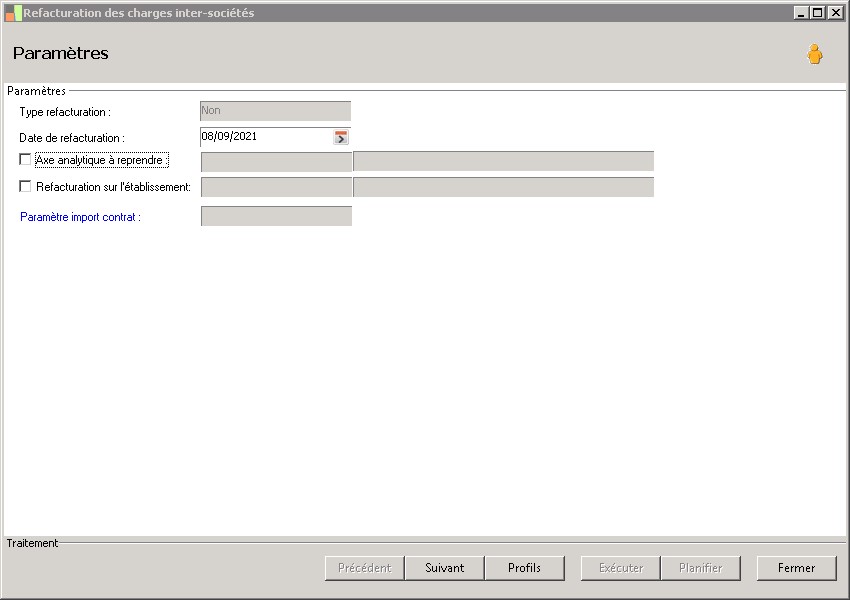The width and height of the screenshot is (850, 600).
Task: Minimize the Refacturation window
Action: coord(801,12)
